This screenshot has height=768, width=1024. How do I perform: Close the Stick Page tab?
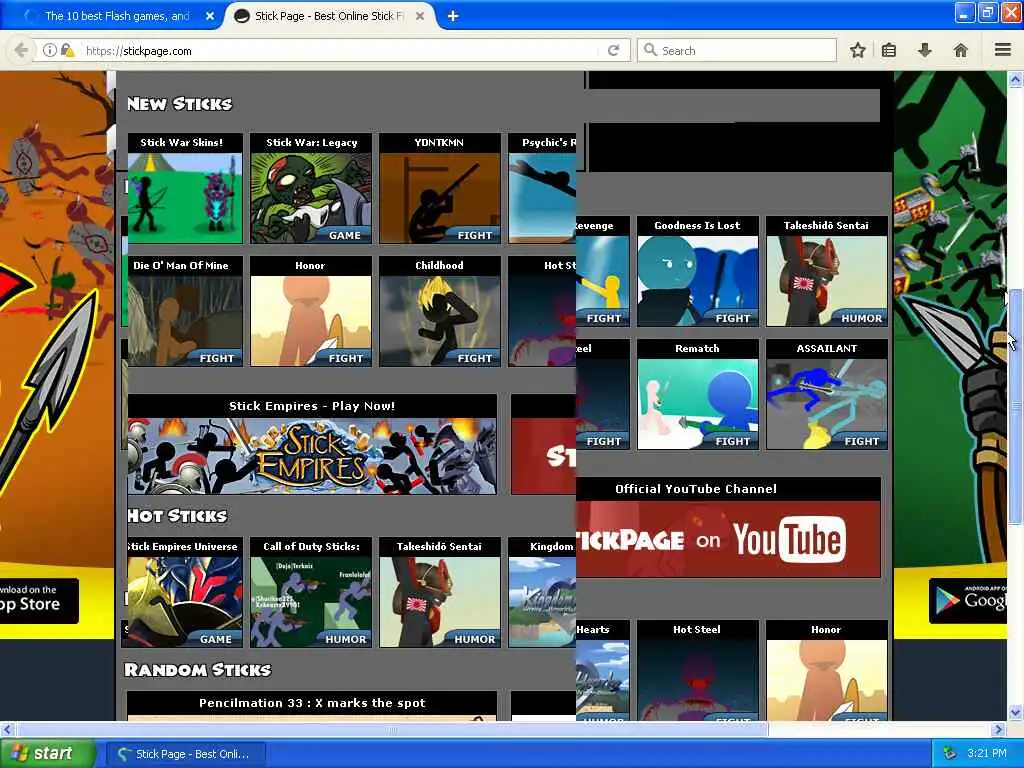pos(420,16)
